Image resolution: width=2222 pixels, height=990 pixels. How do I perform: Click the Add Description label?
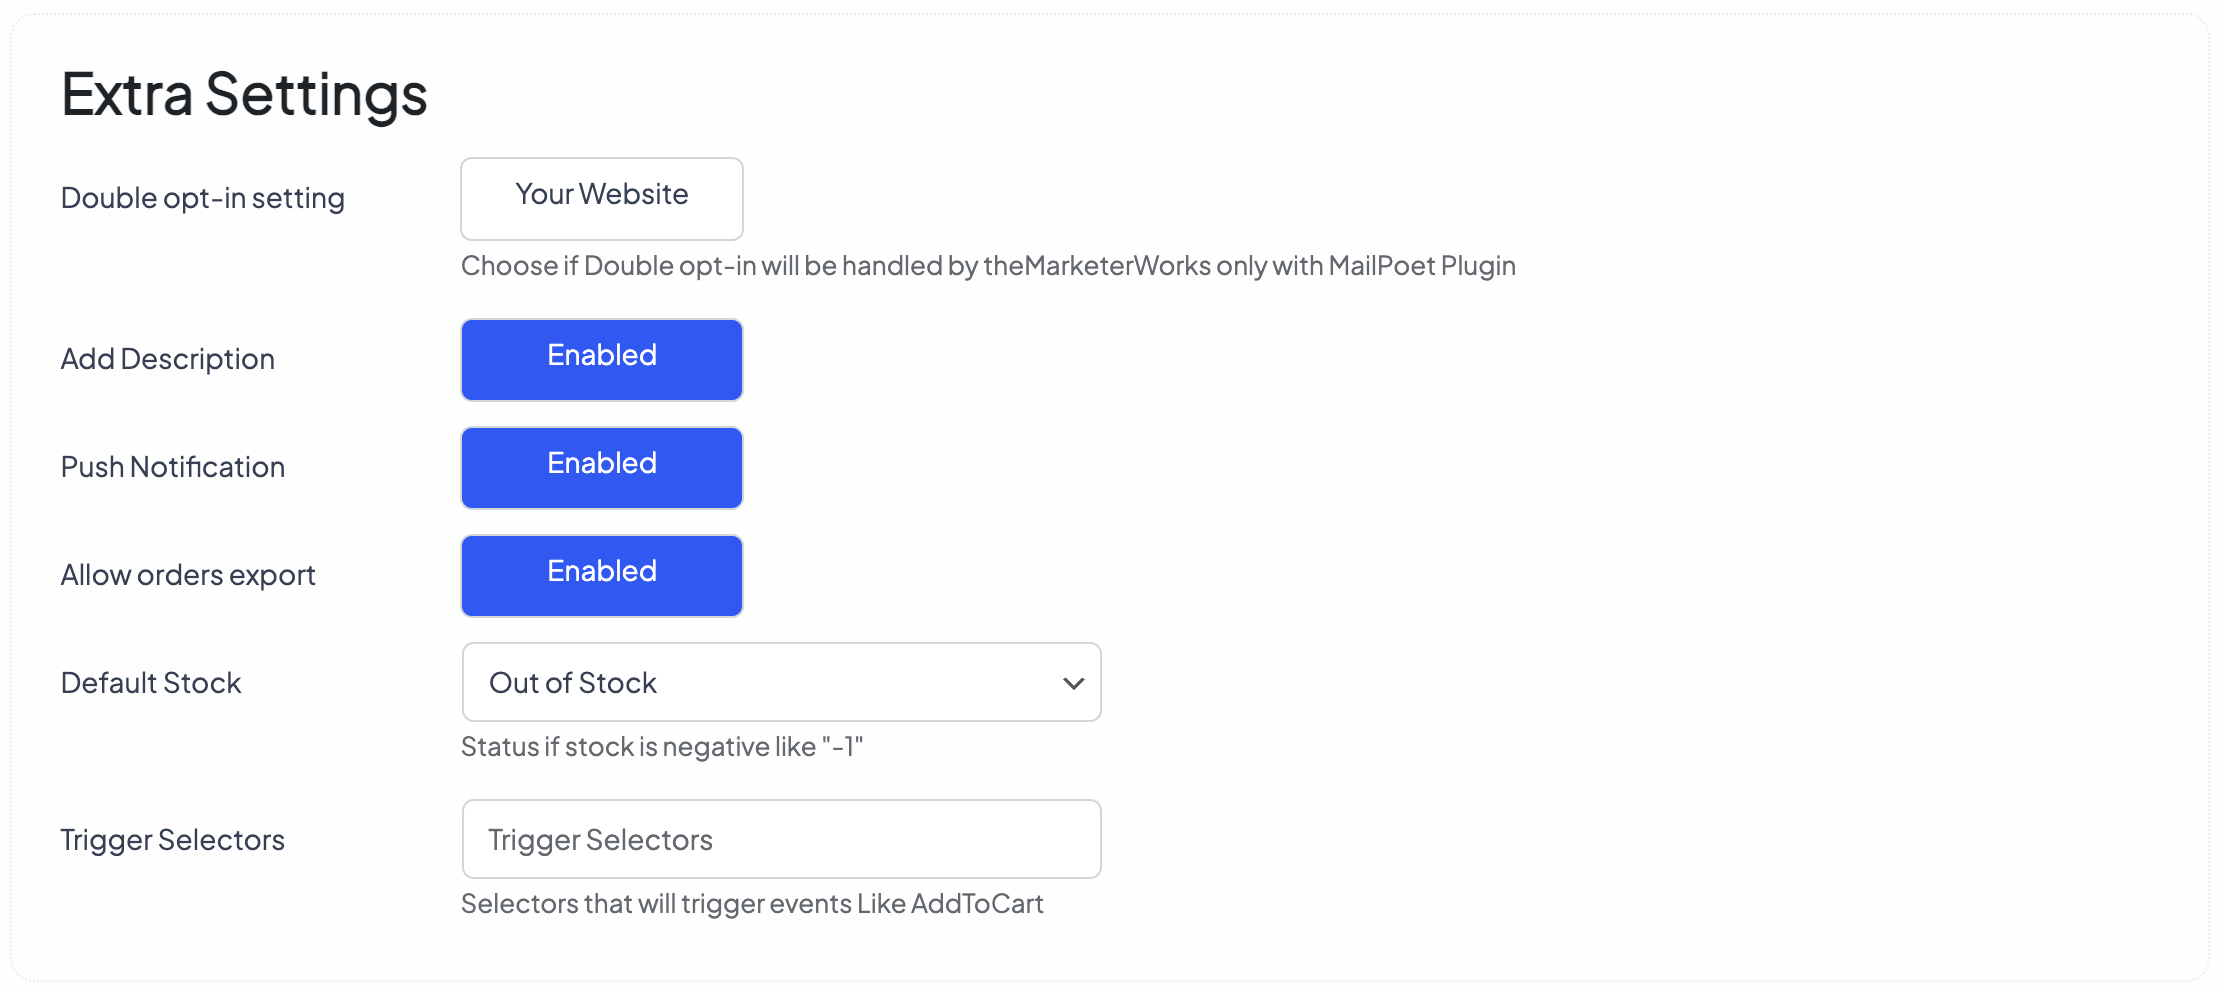(x=167, y=359)
